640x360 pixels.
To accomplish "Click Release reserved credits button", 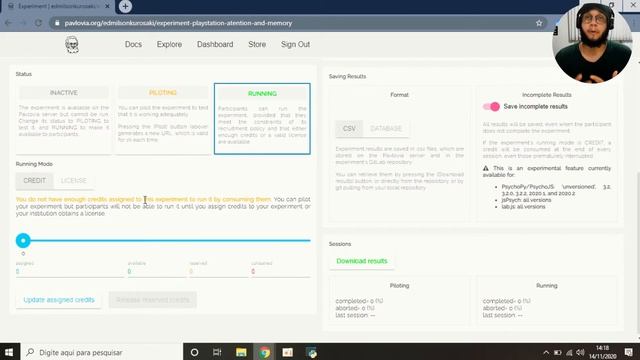I will [153, 300].
